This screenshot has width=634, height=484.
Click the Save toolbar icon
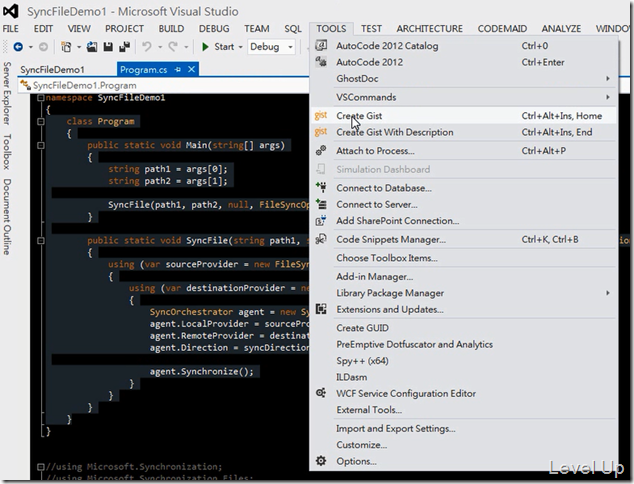108,47
